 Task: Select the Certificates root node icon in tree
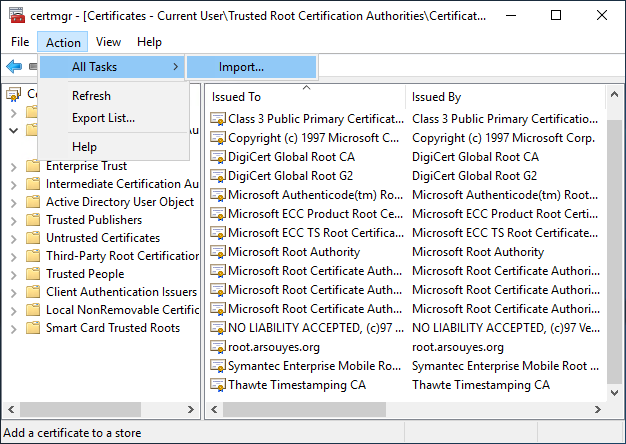pos(13,94)
